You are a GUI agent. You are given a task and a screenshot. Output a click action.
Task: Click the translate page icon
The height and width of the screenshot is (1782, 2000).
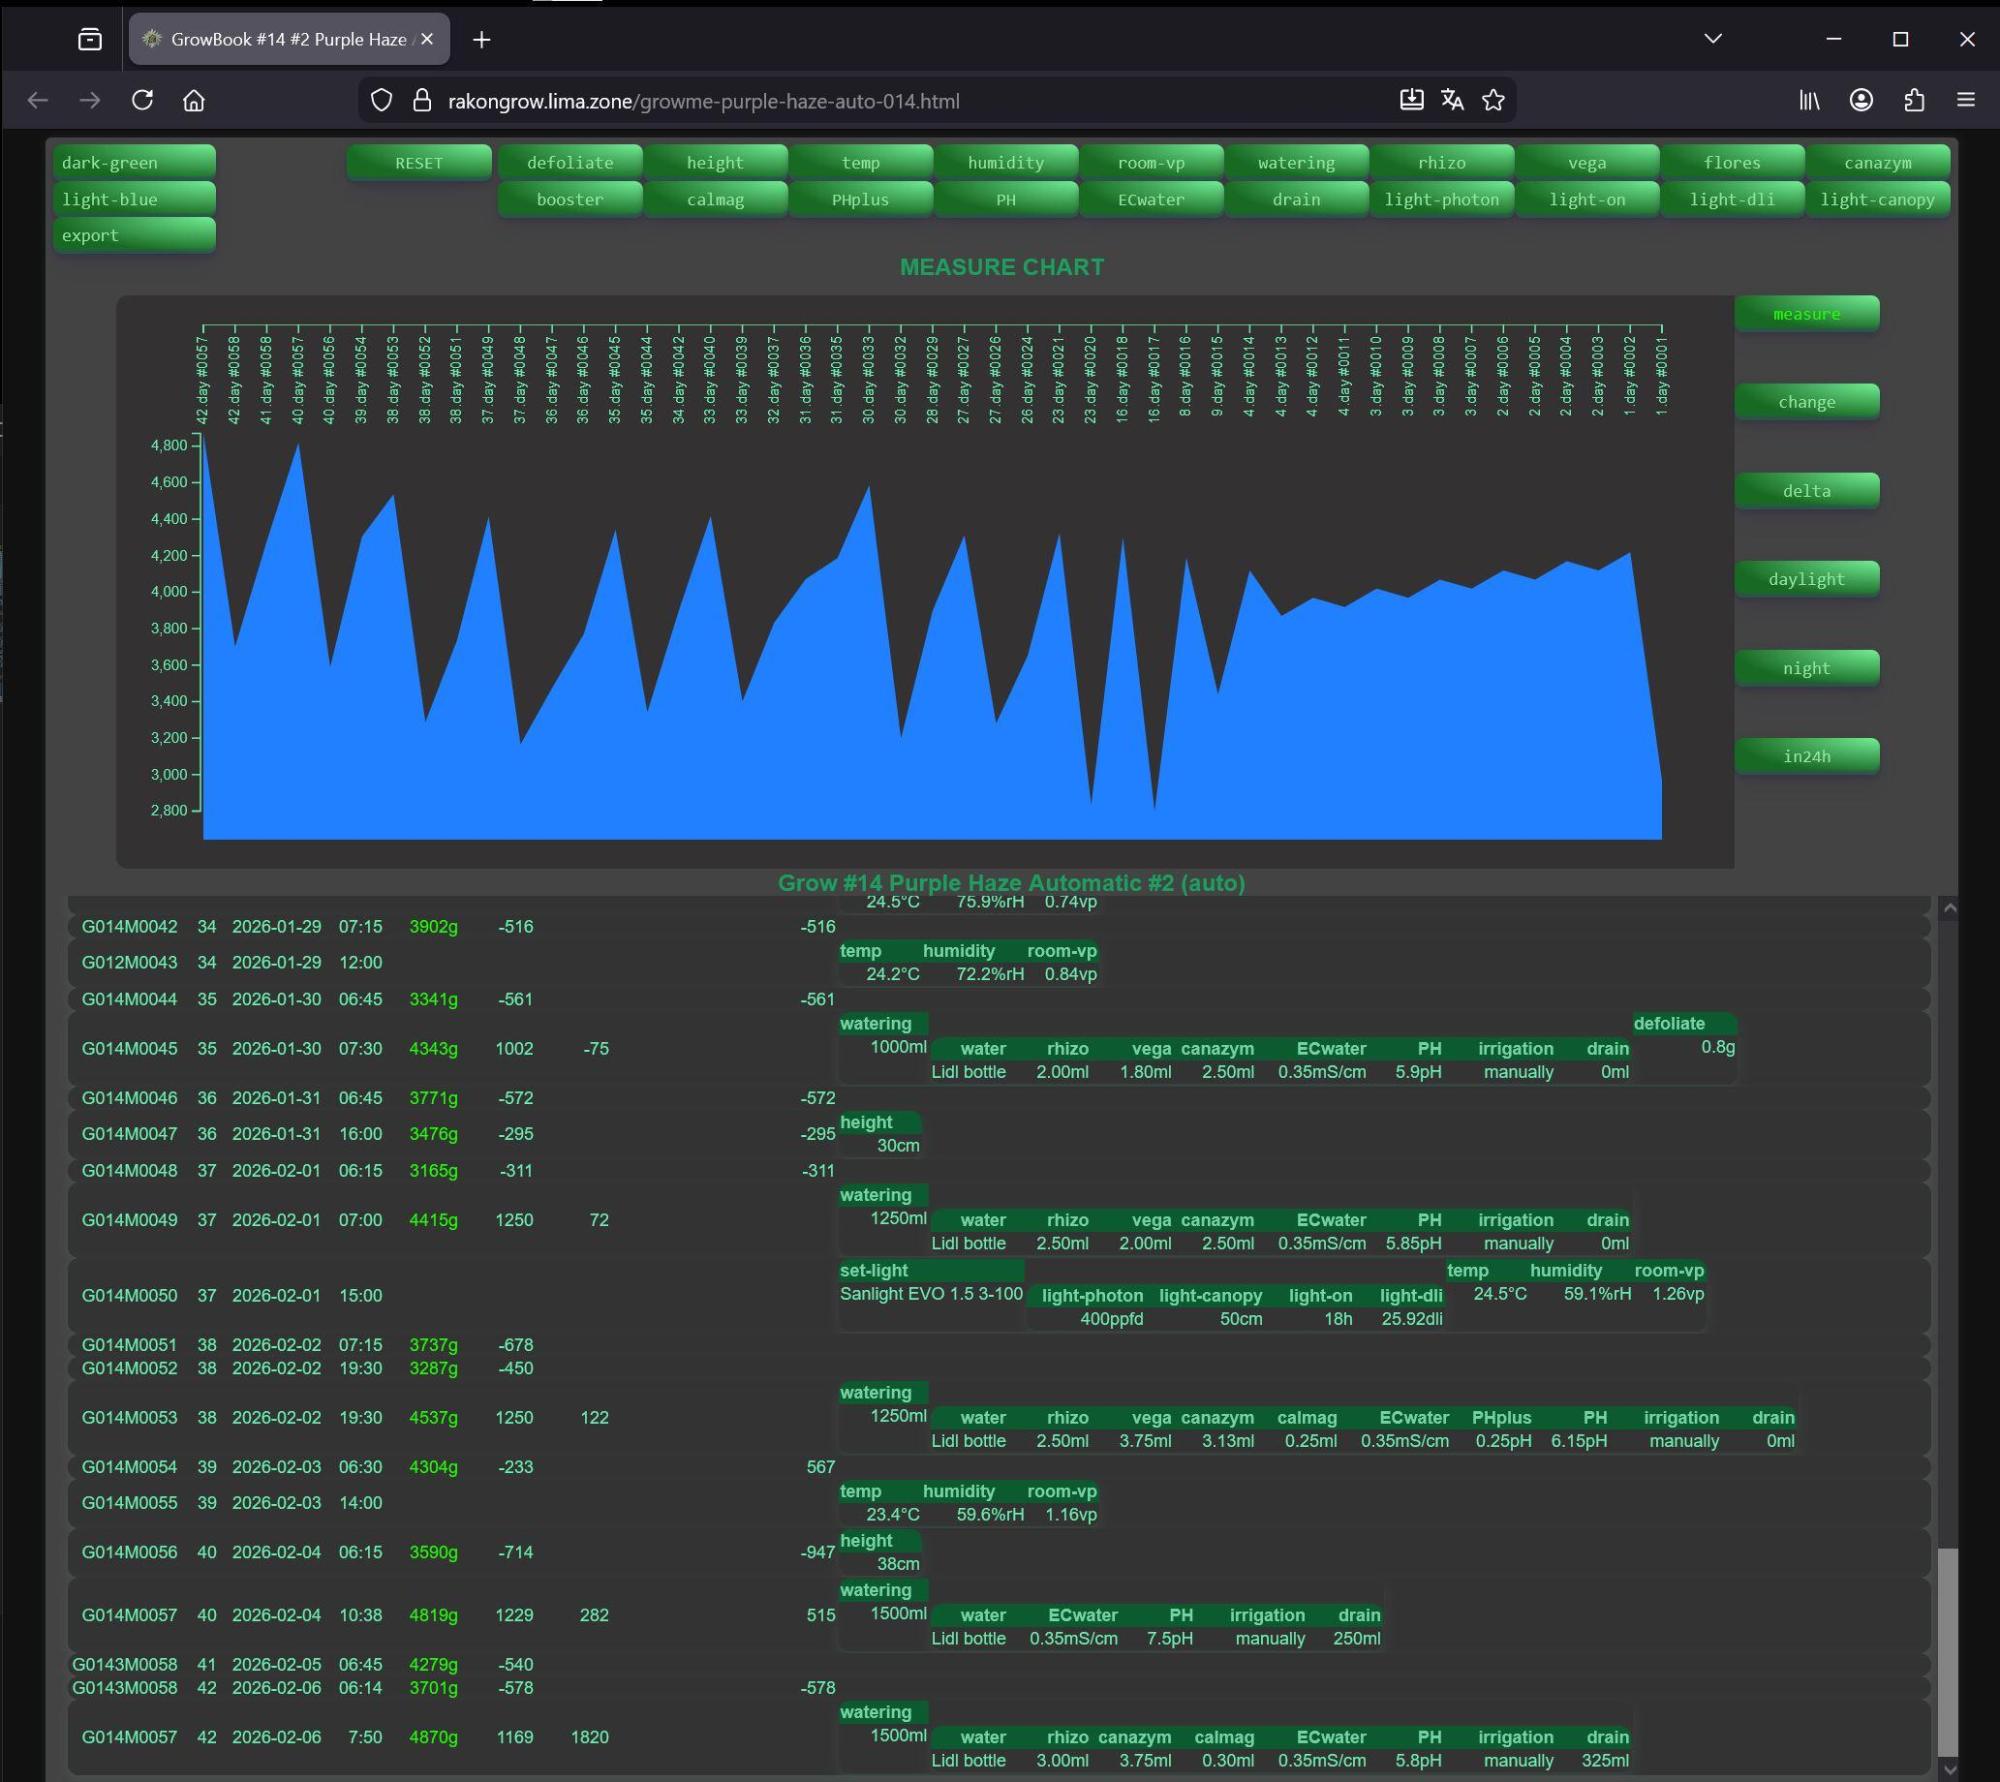[x=1452, y=100]
